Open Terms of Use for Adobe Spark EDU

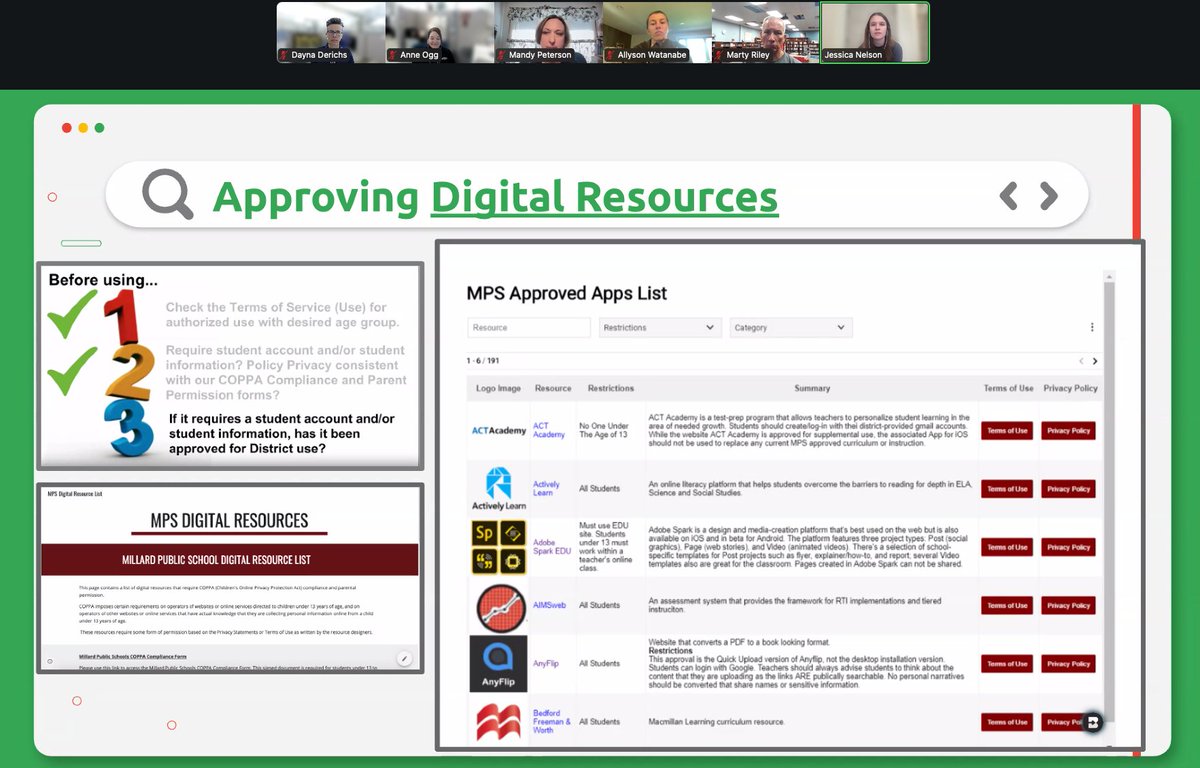tap(1007, 547)
